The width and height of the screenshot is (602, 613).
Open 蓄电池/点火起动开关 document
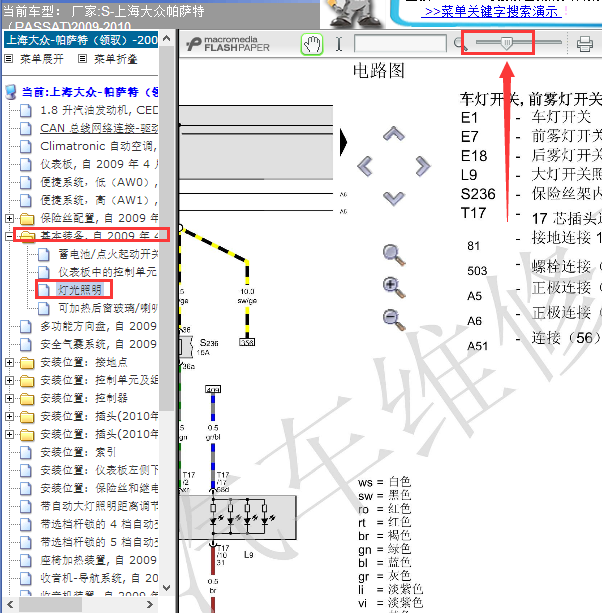tap(108, 254)
